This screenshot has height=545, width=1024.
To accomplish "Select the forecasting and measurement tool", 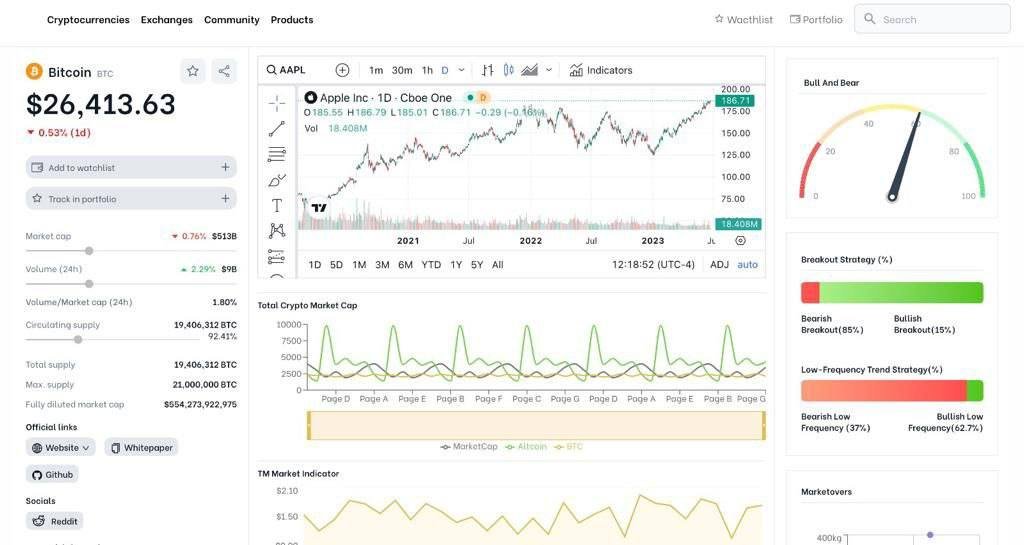I will [277, 257].
